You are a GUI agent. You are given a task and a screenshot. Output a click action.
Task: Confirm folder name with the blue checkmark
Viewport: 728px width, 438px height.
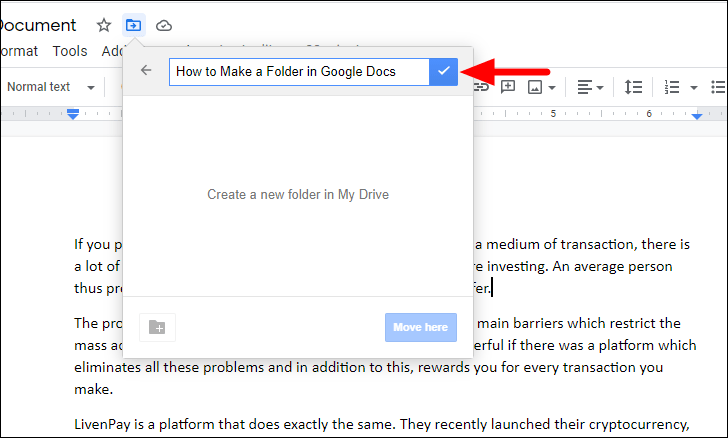(443, 72)
